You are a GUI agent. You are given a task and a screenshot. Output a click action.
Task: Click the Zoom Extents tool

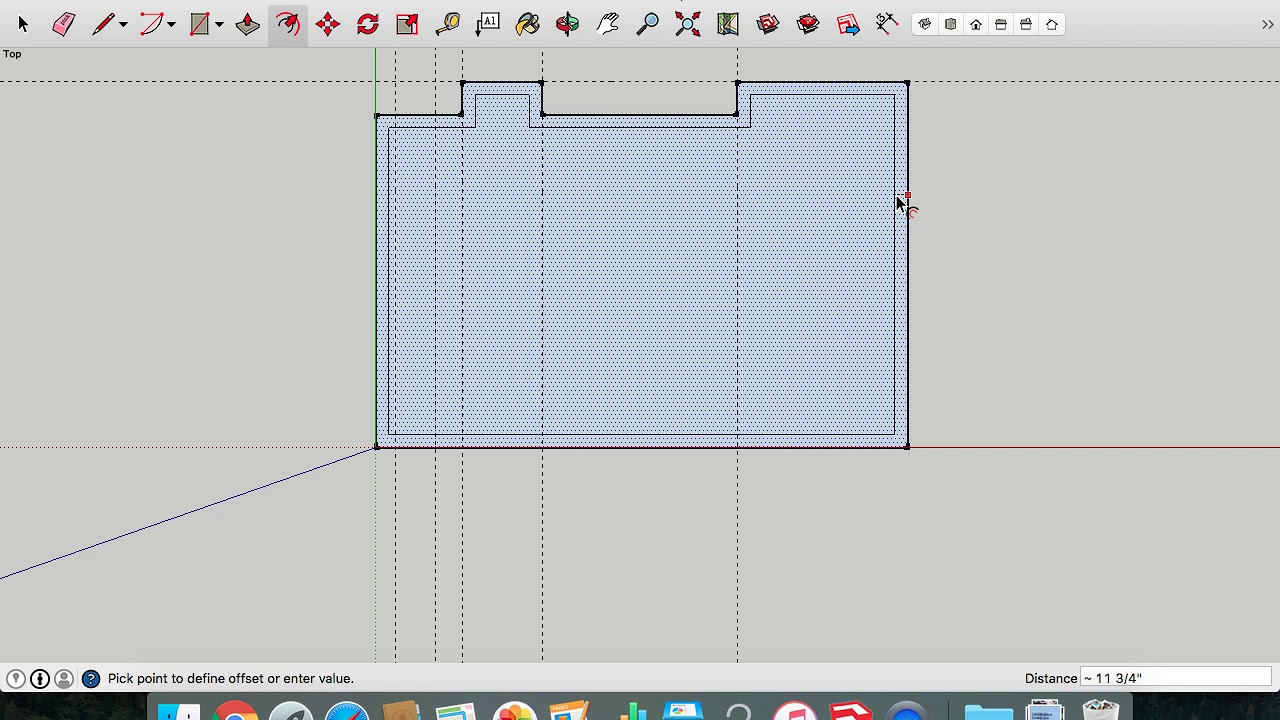[x=687, y=24]
